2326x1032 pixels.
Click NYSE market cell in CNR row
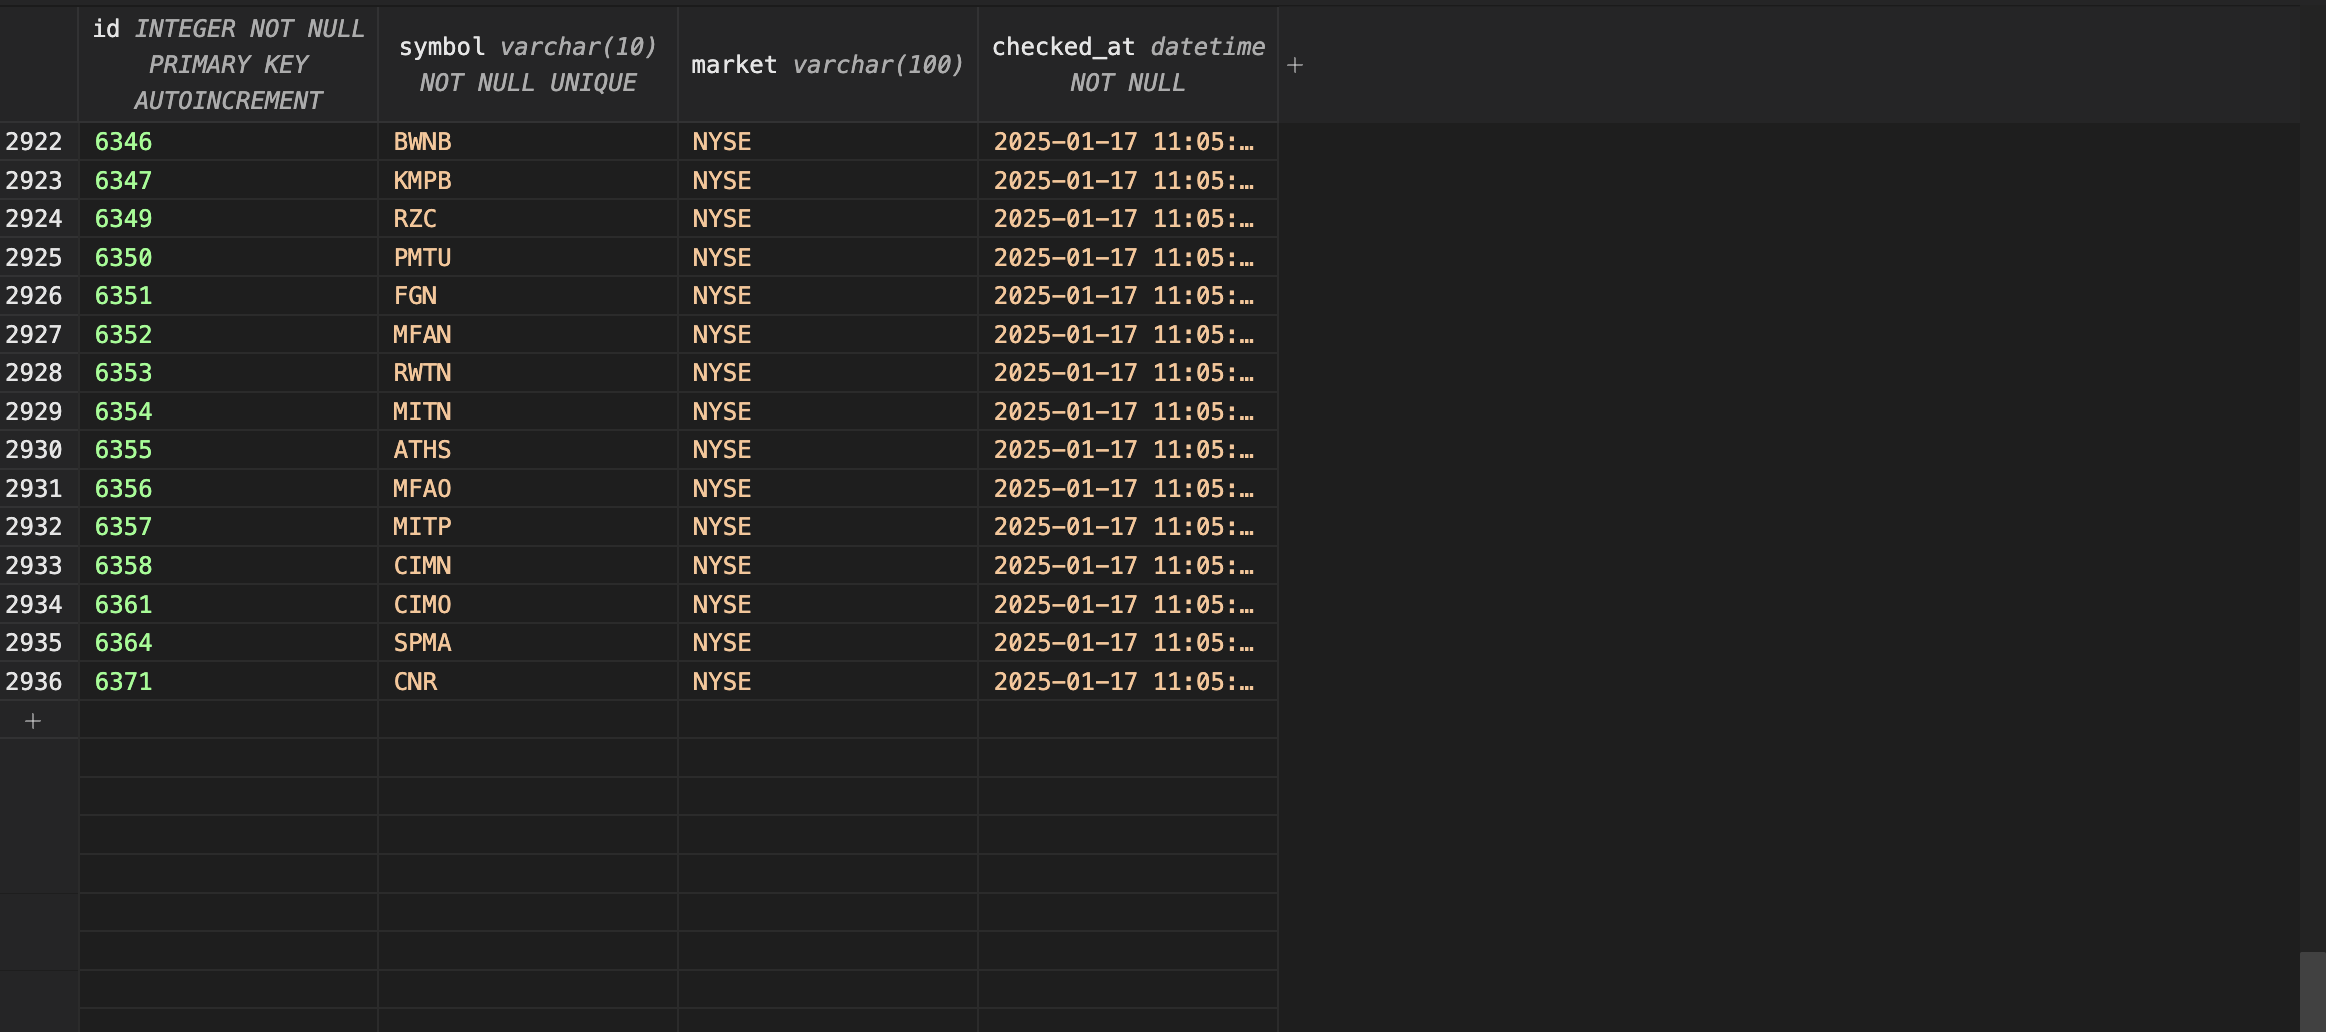click(828, 682)
